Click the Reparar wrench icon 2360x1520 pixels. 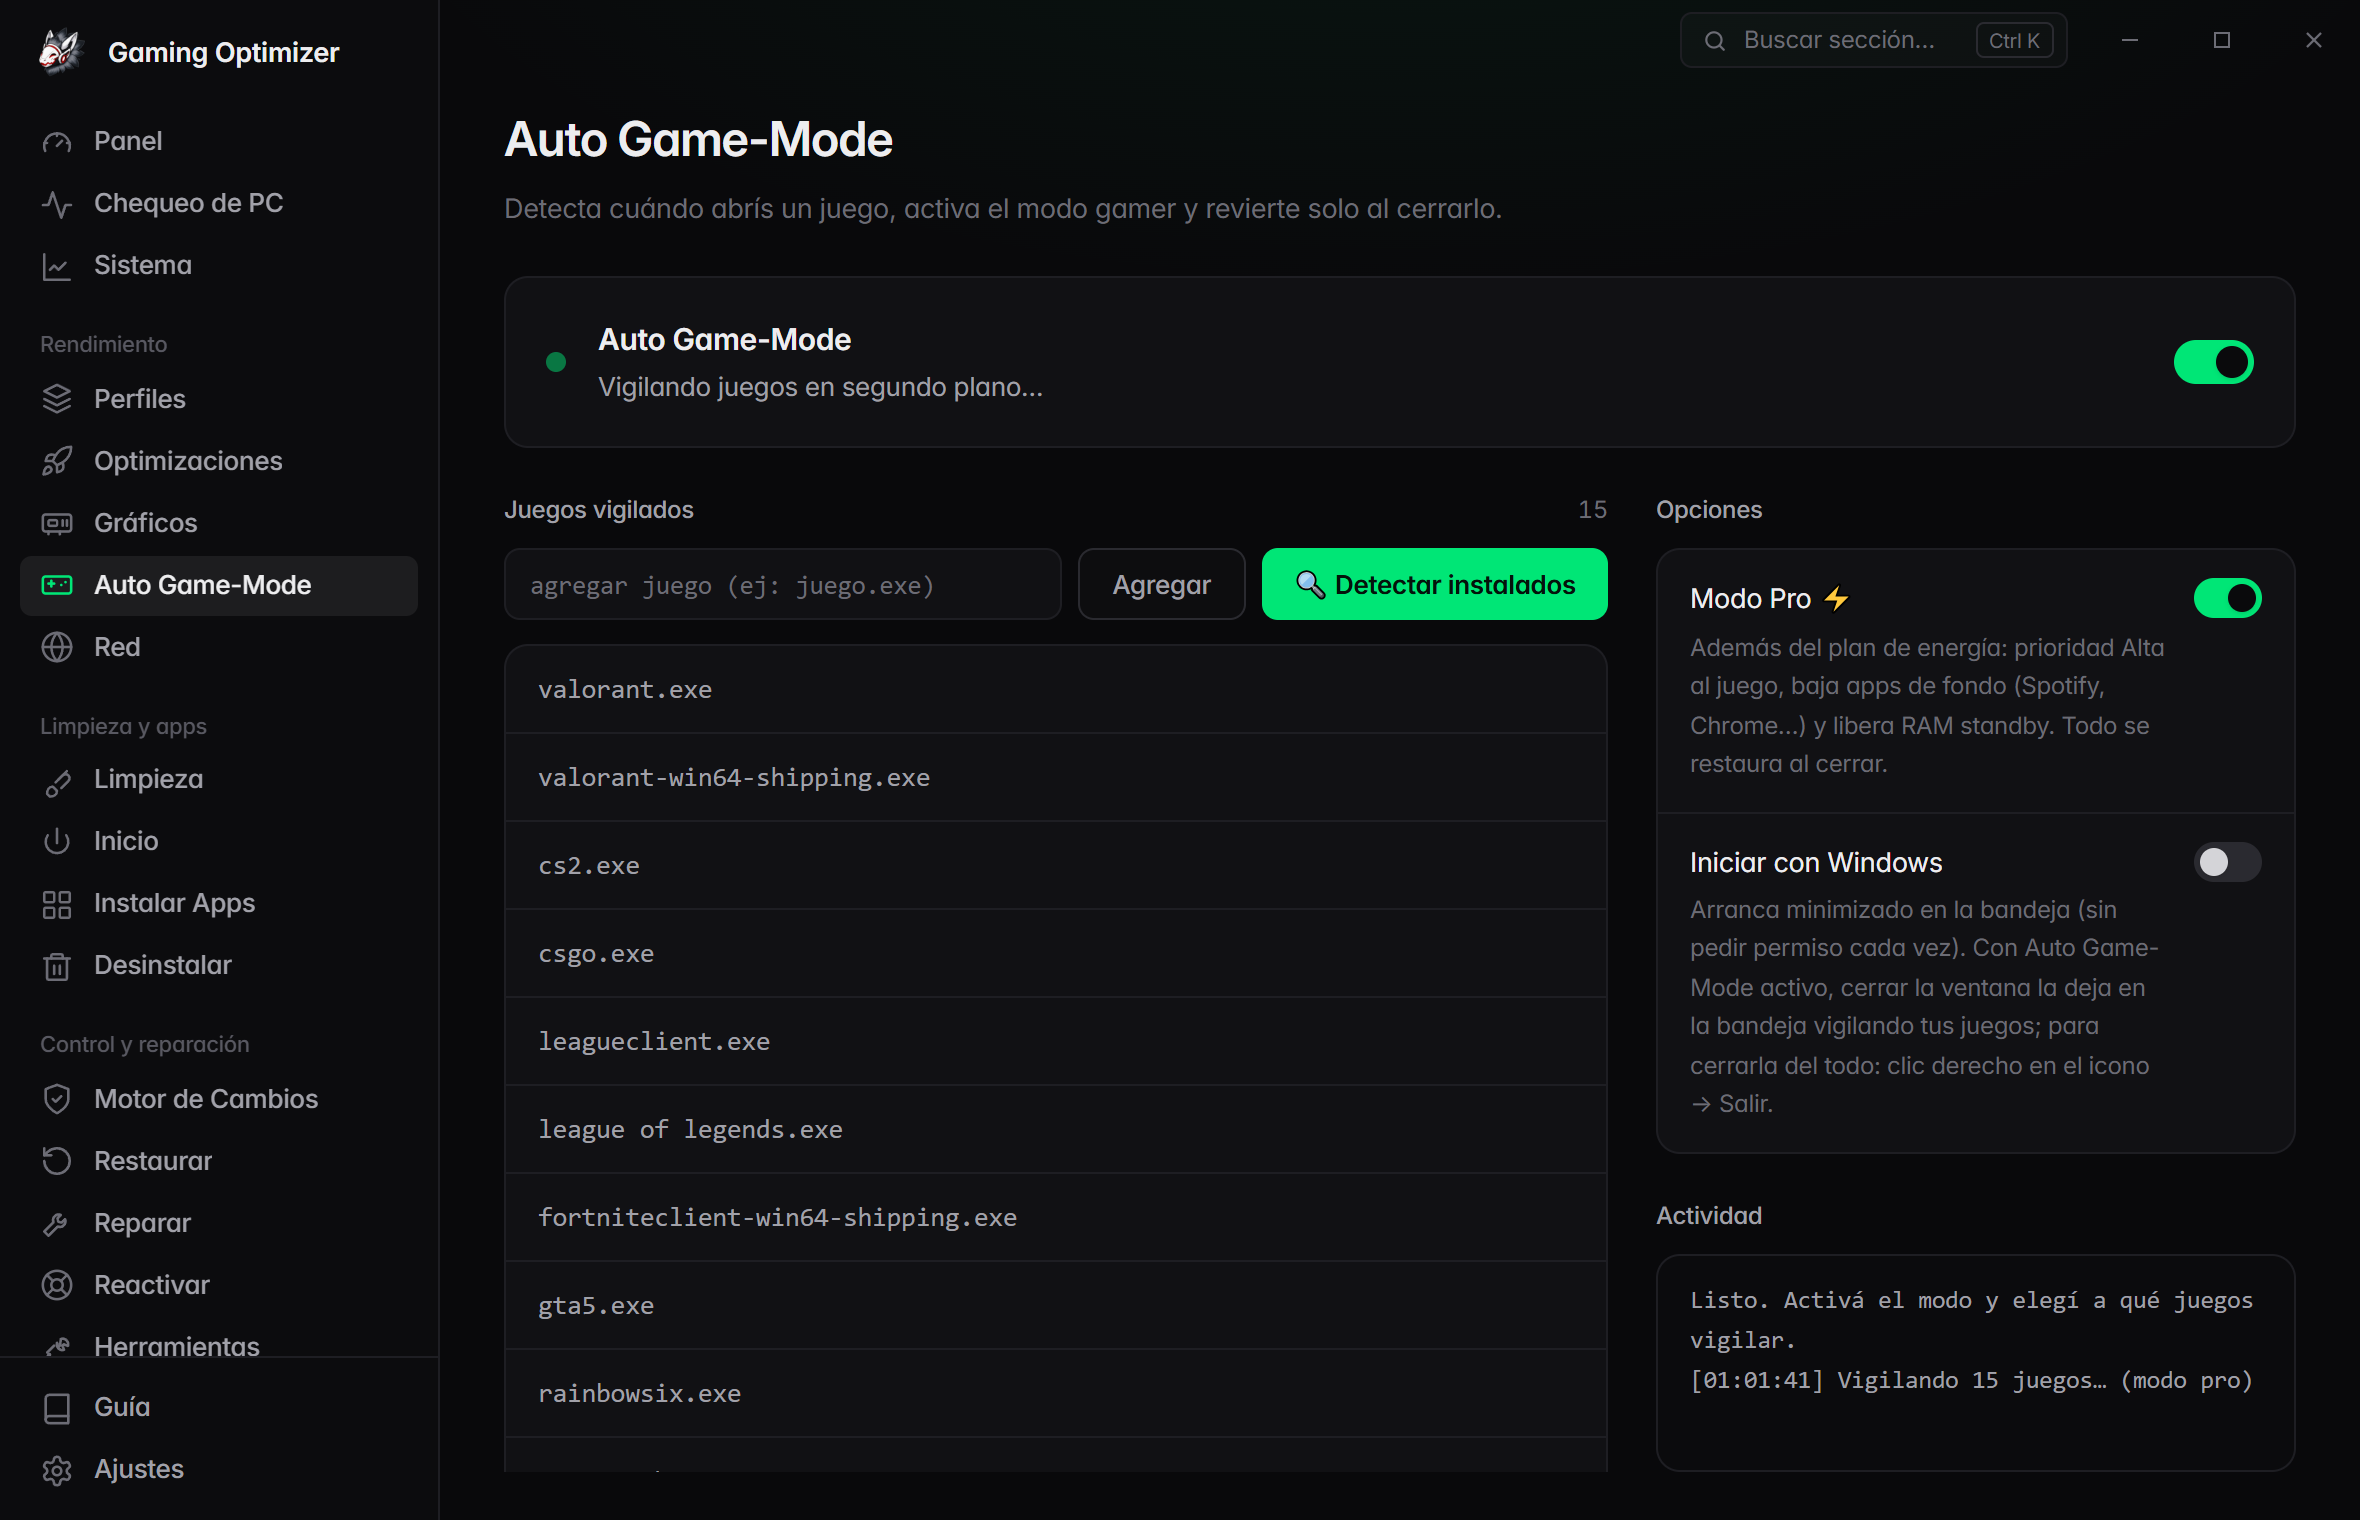57,1224
